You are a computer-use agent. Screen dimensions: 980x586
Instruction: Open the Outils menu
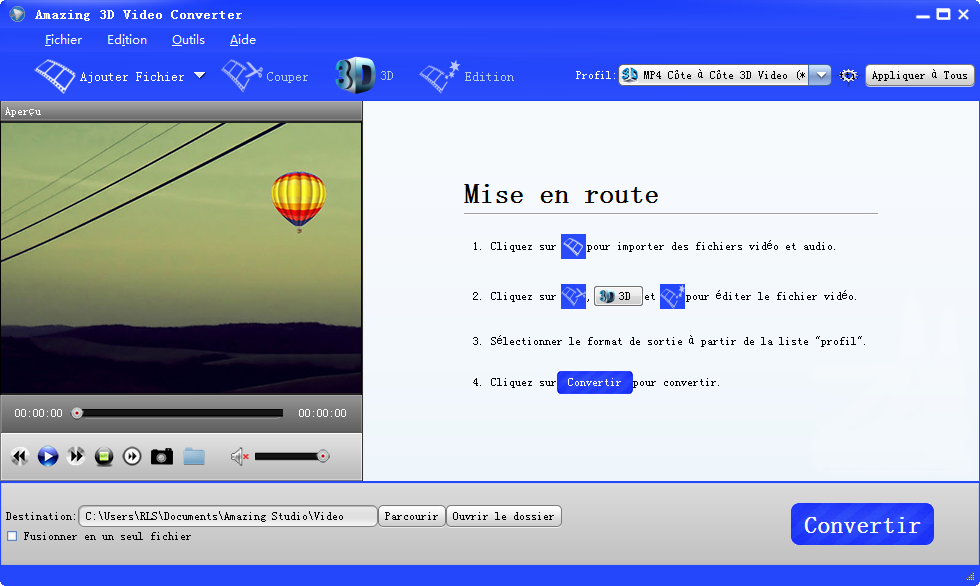(x=188, y=40)
